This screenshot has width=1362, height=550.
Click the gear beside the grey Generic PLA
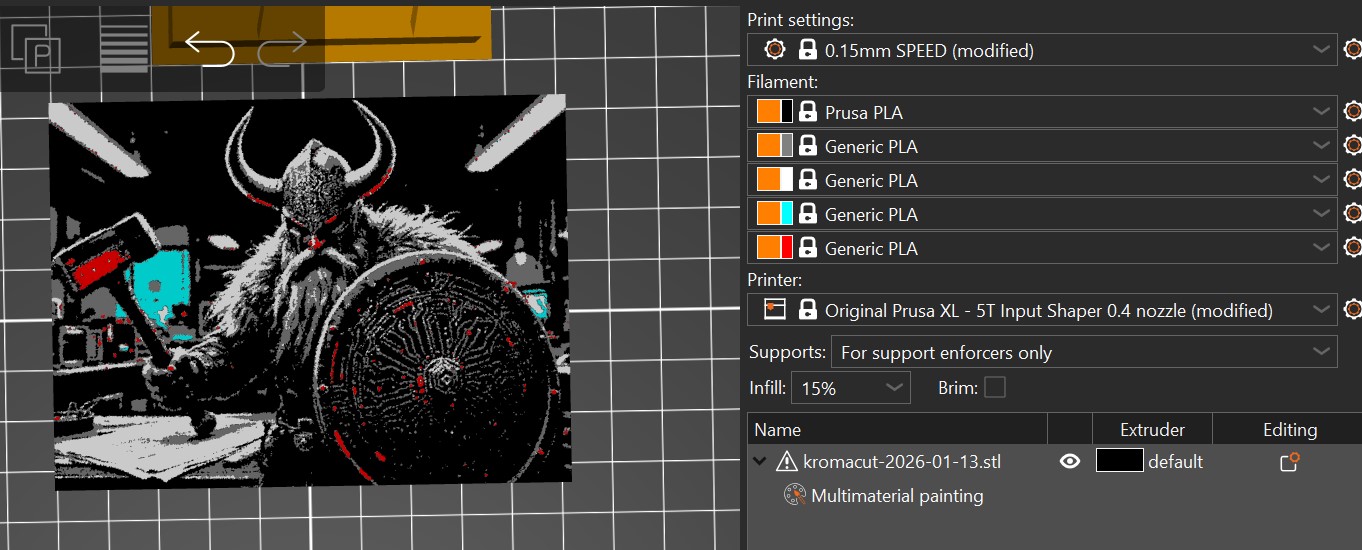tap(1352, 146)
